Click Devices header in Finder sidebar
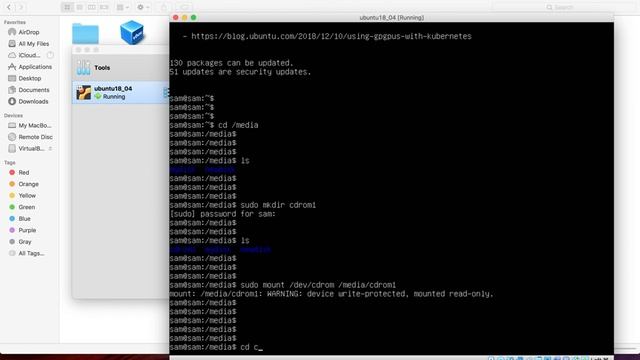The width and height of the screenshot is (640, 360). 13,116
